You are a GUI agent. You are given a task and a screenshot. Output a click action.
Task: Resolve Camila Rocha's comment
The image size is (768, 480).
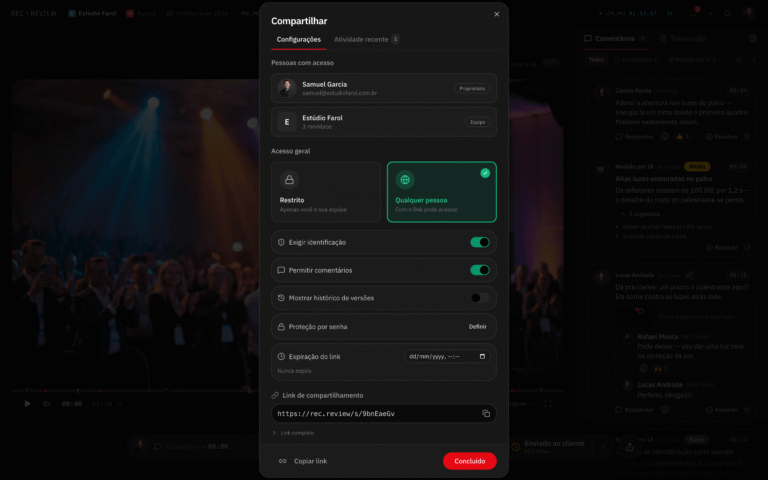tap(722, 137)
